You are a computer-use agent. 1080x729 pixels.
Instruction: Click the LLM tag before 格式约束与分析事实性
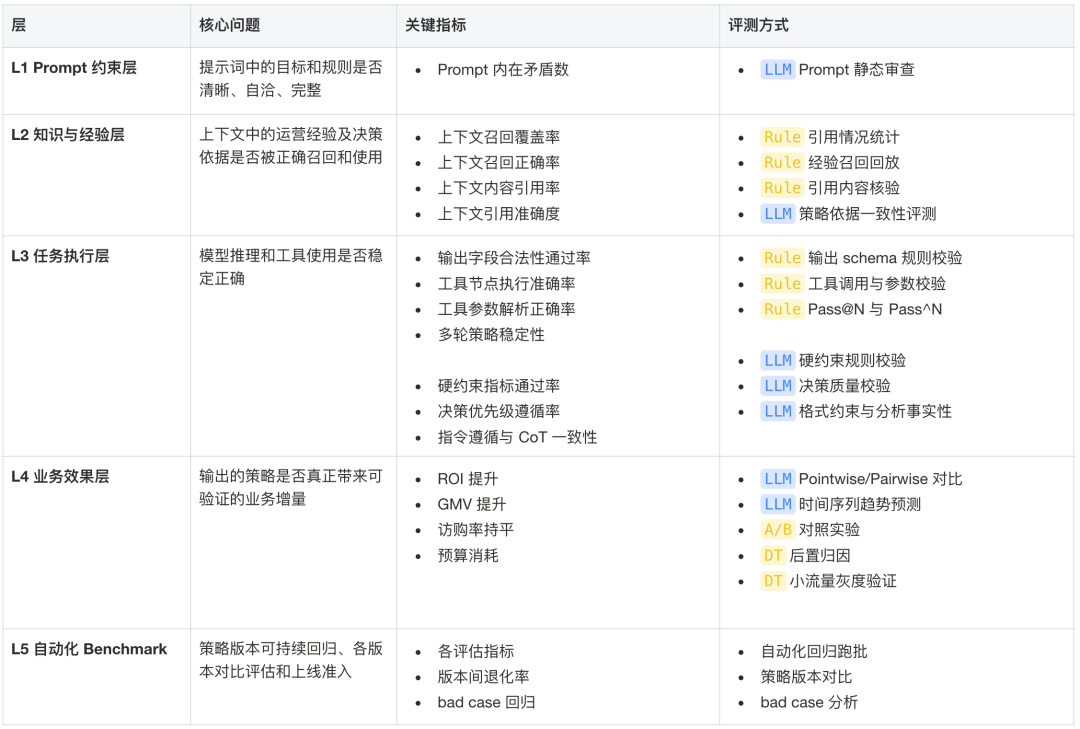tap(778, 411)
